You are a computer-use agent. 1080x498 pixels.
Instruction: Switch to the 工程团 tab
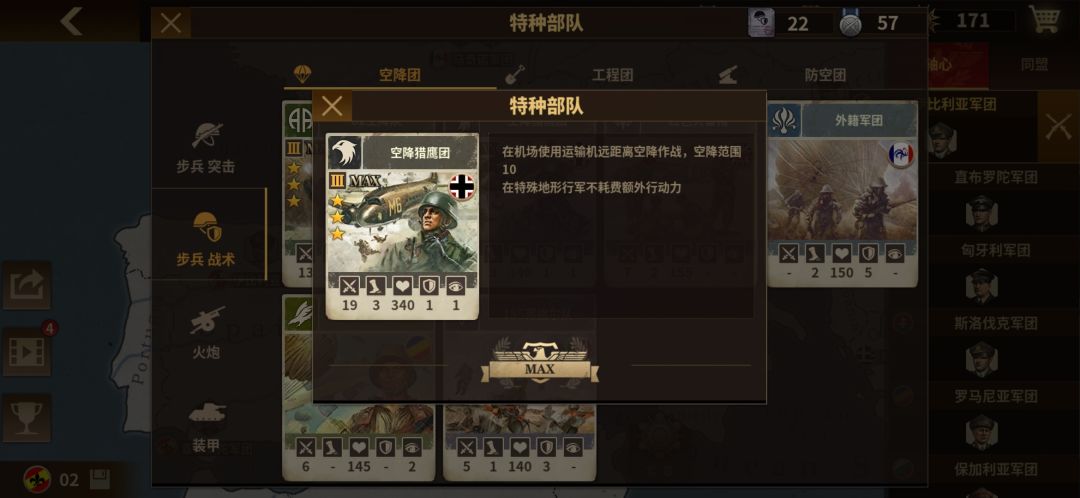[603, 75]
